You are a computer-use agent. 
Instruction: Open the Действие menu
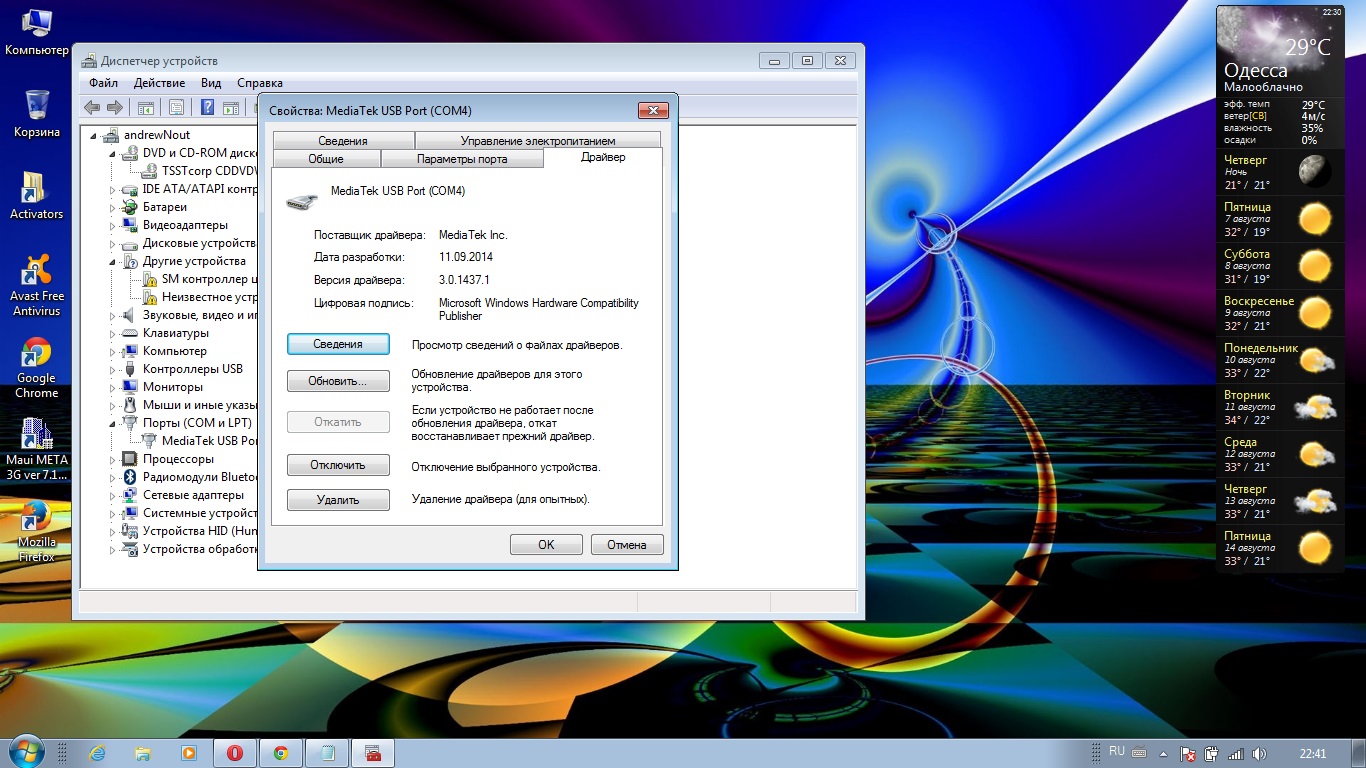point(159,83)
